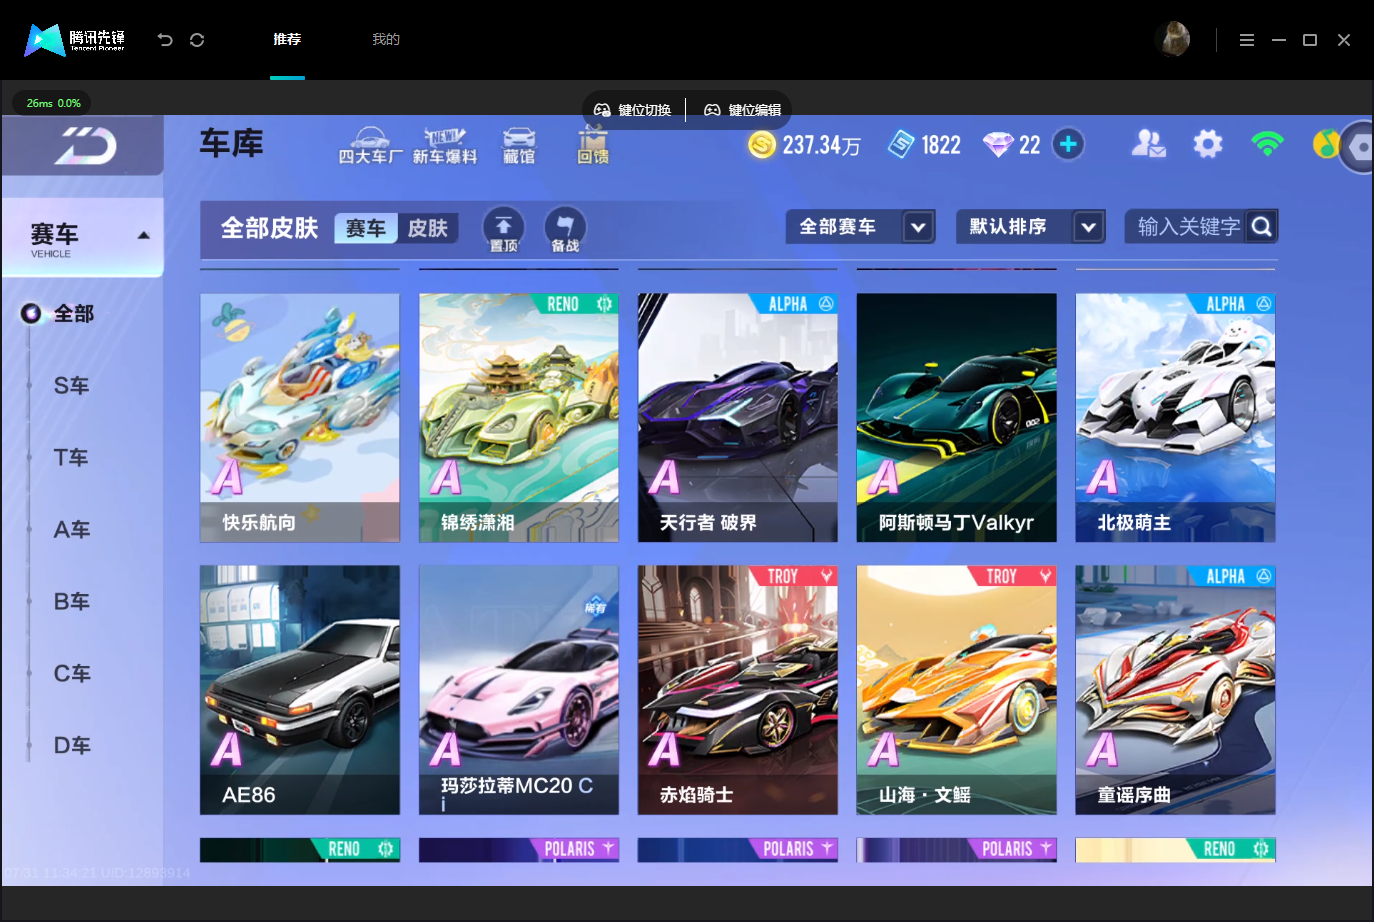Click the 备战 battle-prep flag icon
The height and width of the screenshot is (922, 1374).
(x=565, y=229)
